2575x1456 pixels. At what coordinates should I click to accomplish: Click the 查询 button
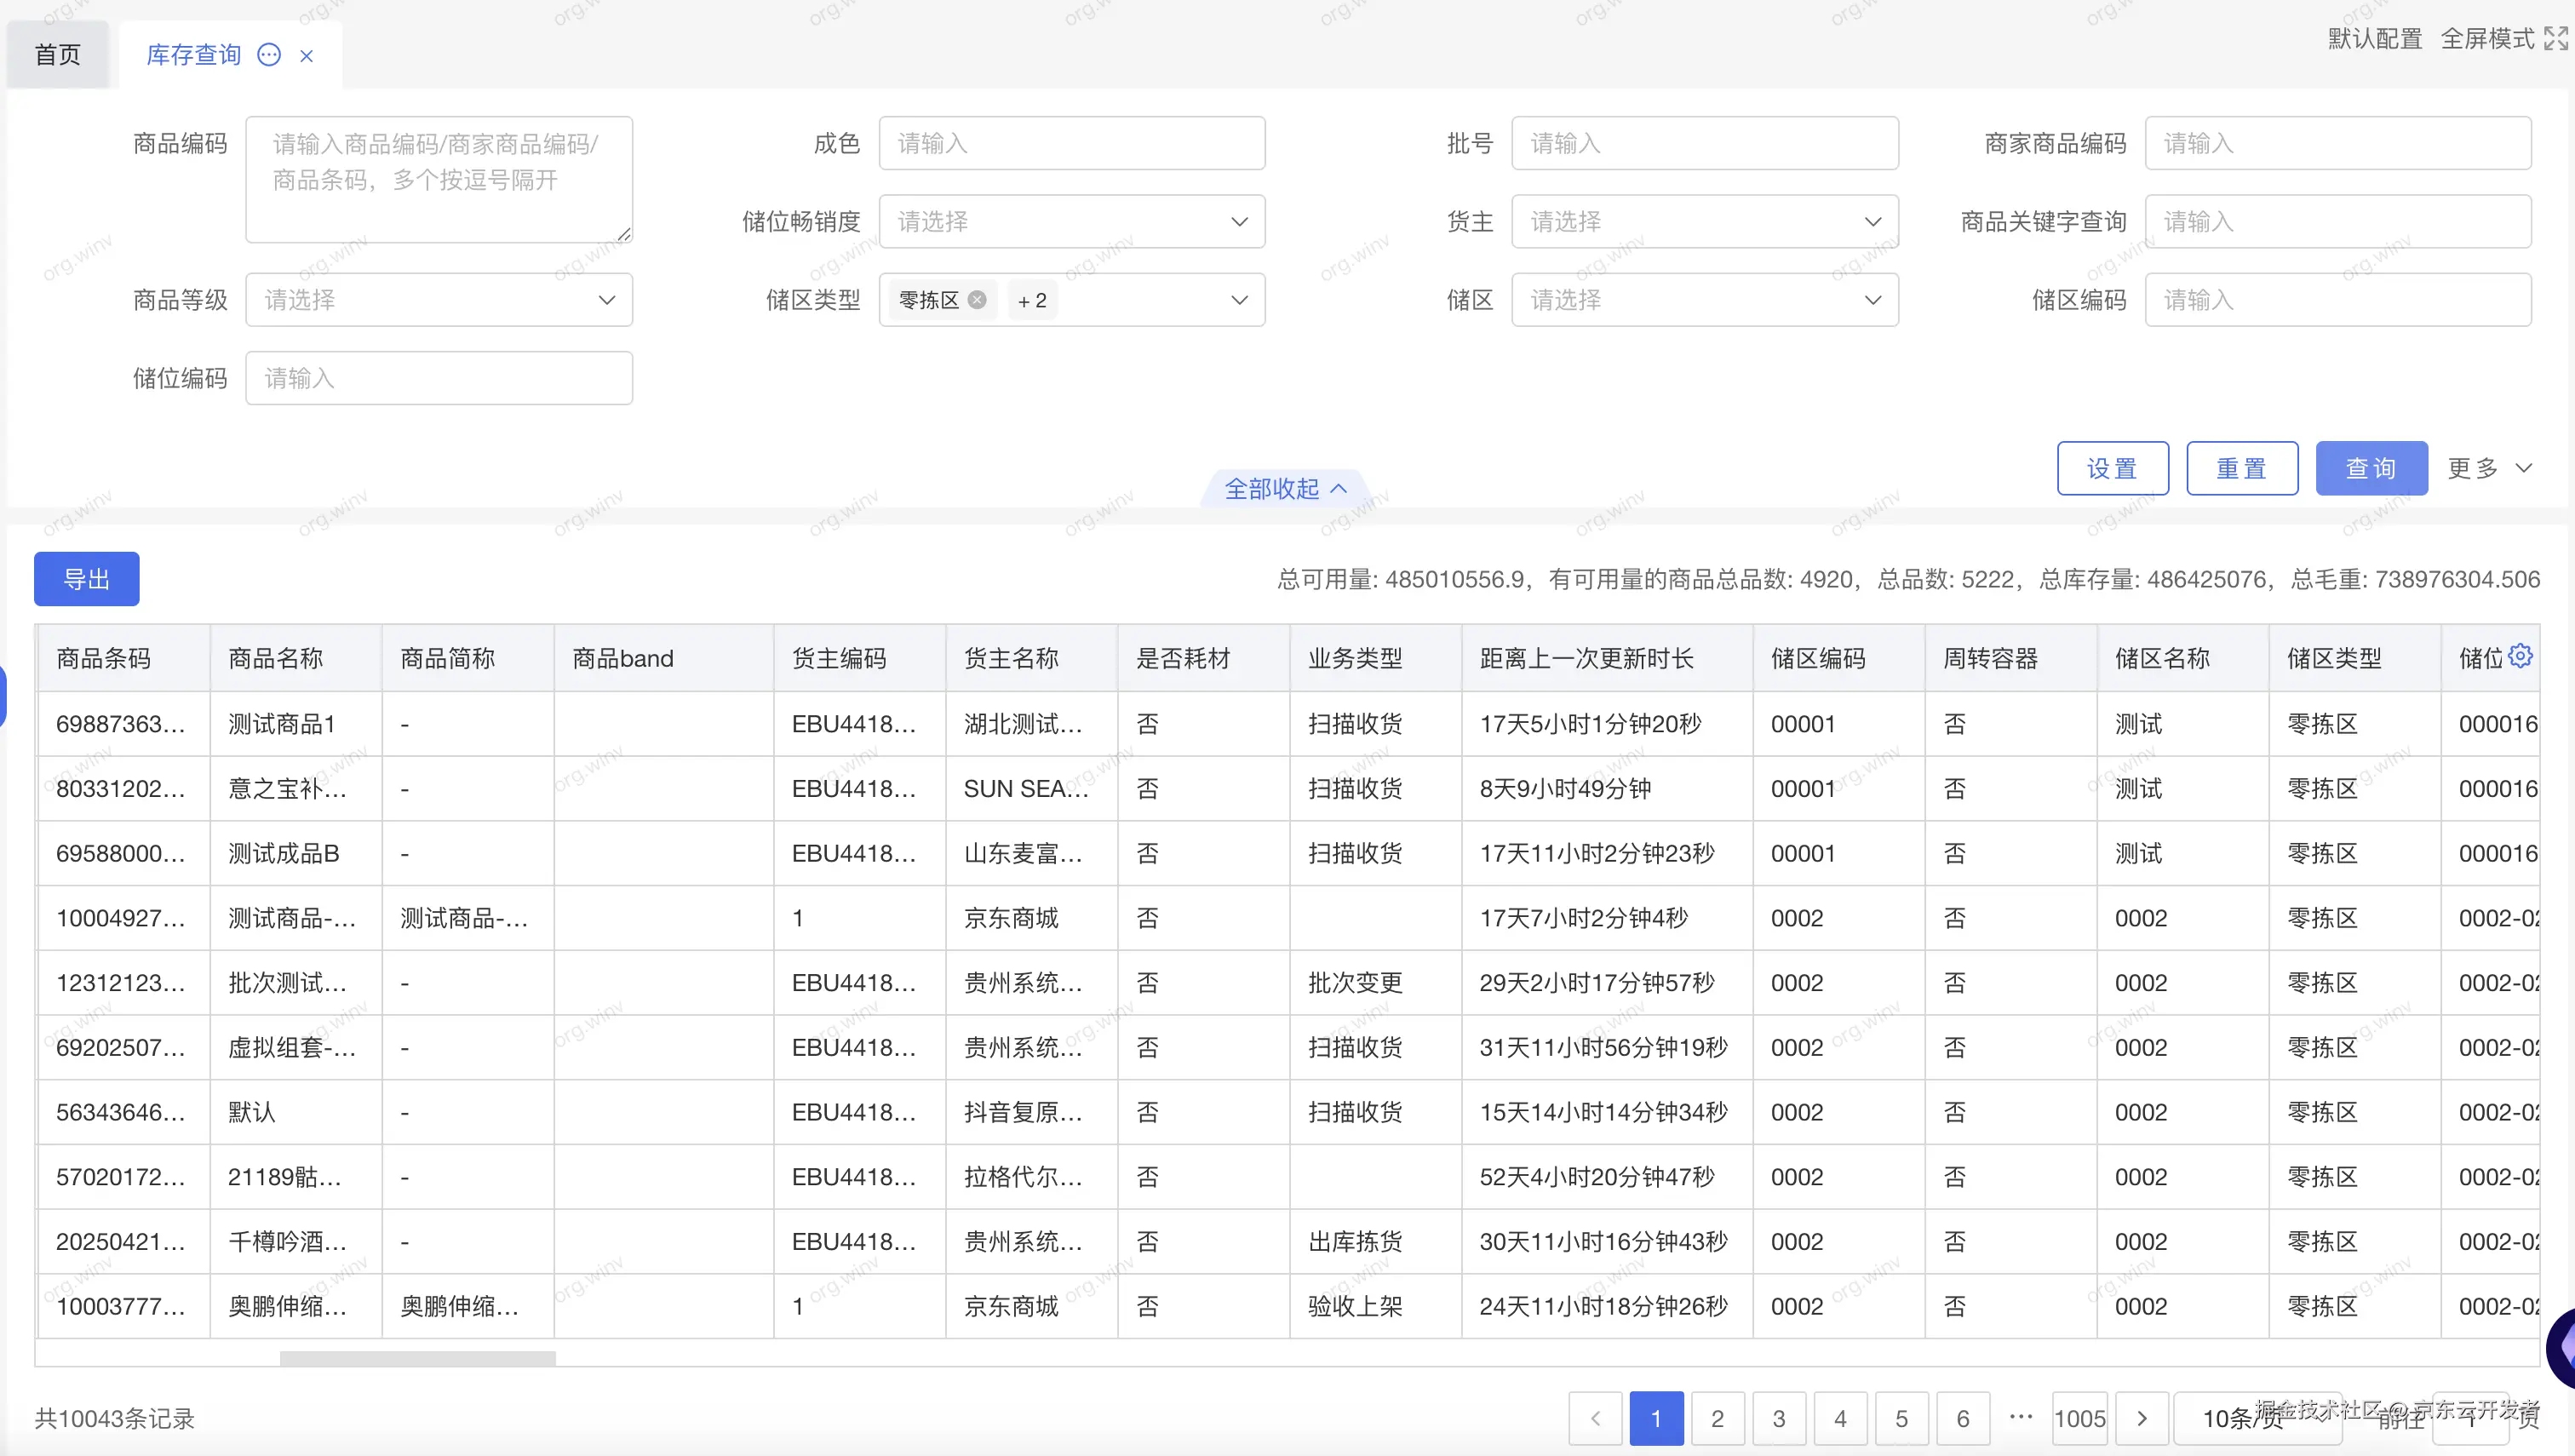coord(2371,468)
